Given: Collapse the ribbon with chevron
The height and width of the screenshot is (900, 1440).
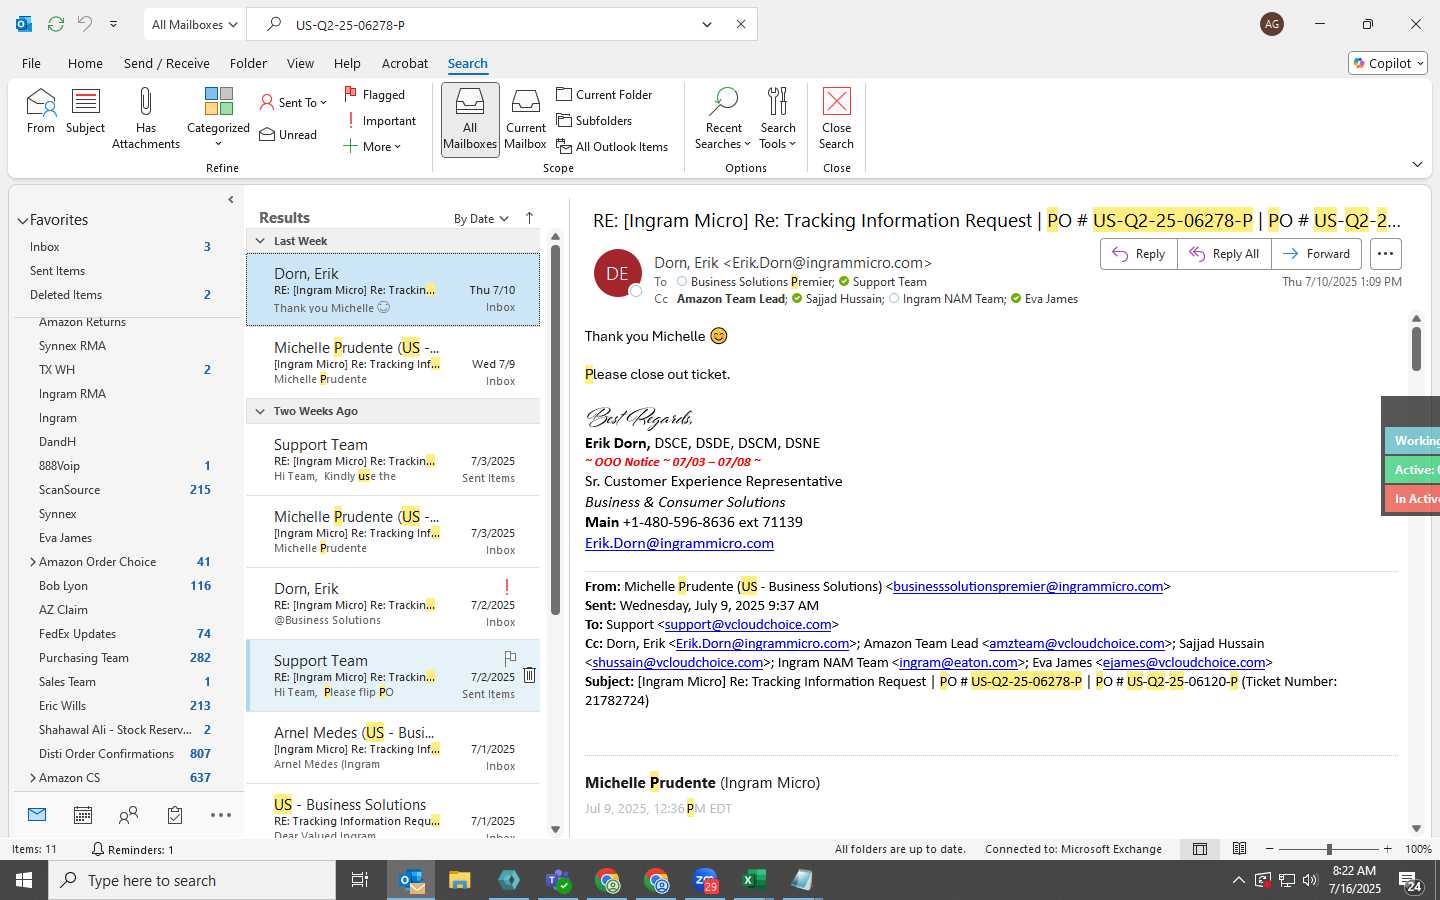Looking at the screenshot, I should (x=1417, y=164).
